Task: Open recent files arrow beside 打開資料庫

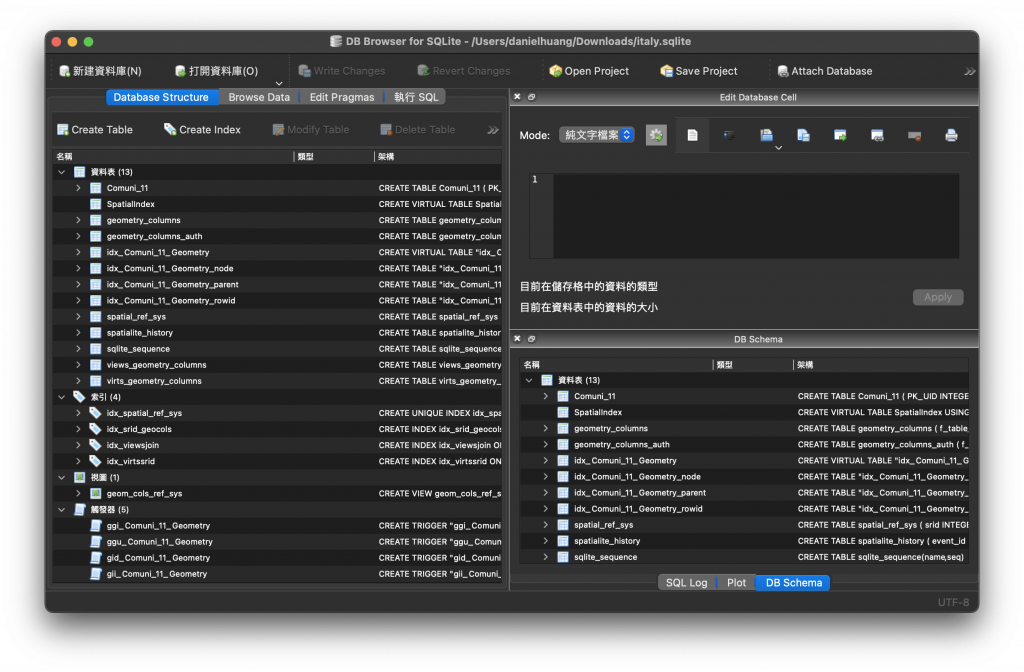Action: [279, 83]
